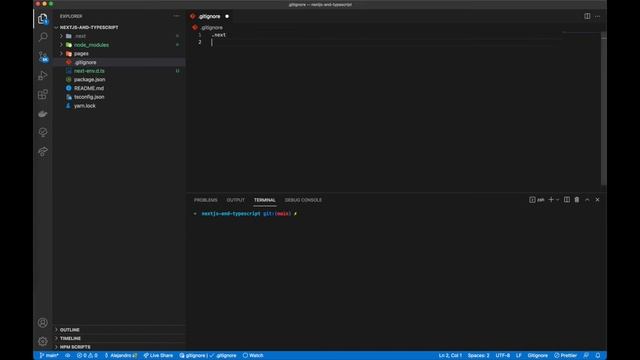Open the Source Control view icon

(43, 56)
